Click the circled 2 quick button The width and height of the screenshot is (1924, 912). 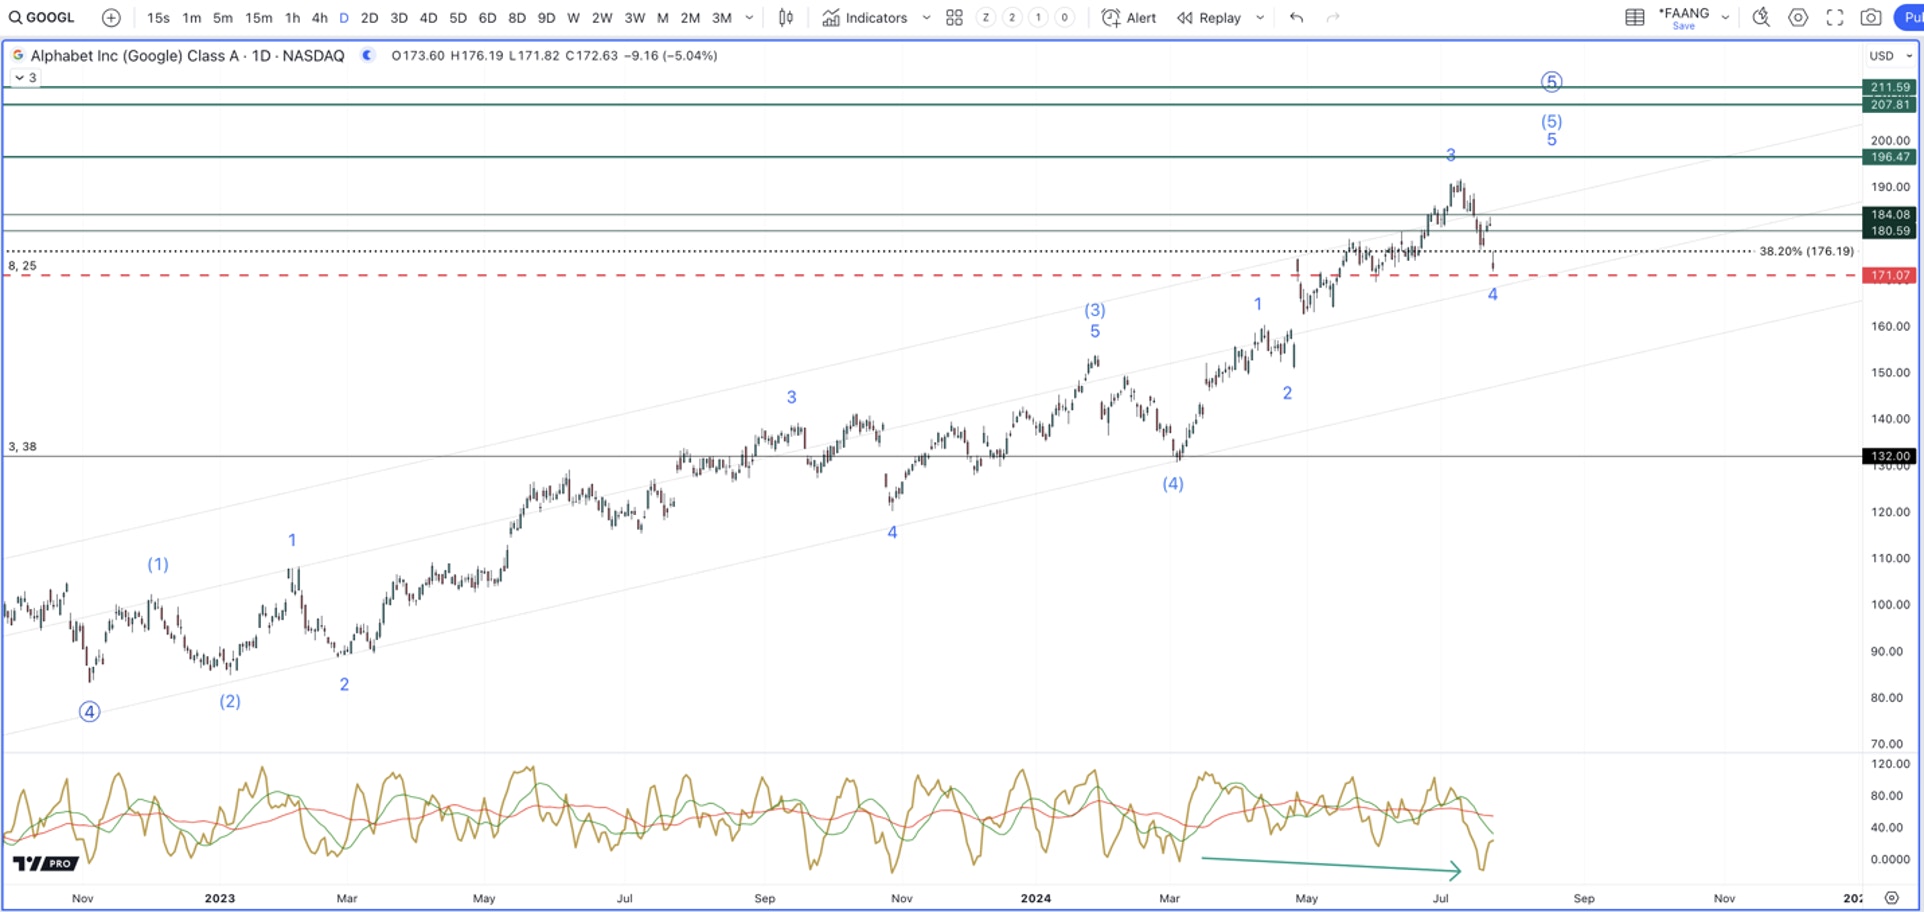[1012, 17]
